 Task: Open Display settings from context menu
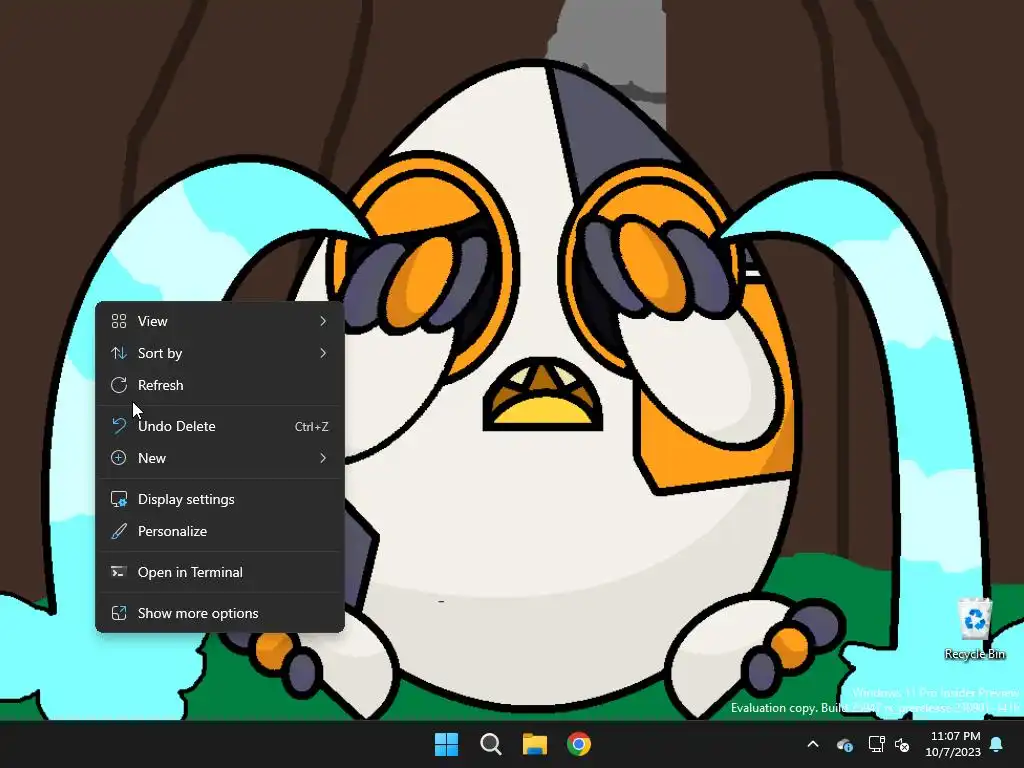[219, 499]
